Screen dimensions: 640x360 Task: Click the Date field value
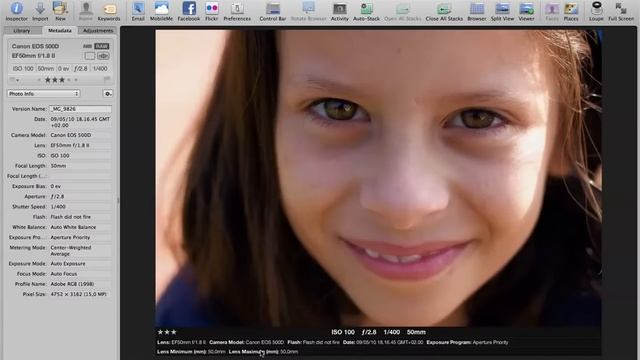click(80, 122)
